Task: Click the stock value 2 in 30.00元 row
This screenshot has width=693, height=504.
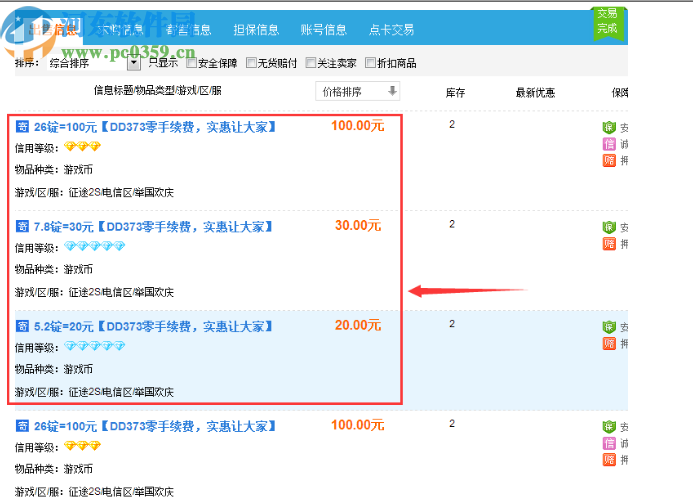Action: pos(452,224)
